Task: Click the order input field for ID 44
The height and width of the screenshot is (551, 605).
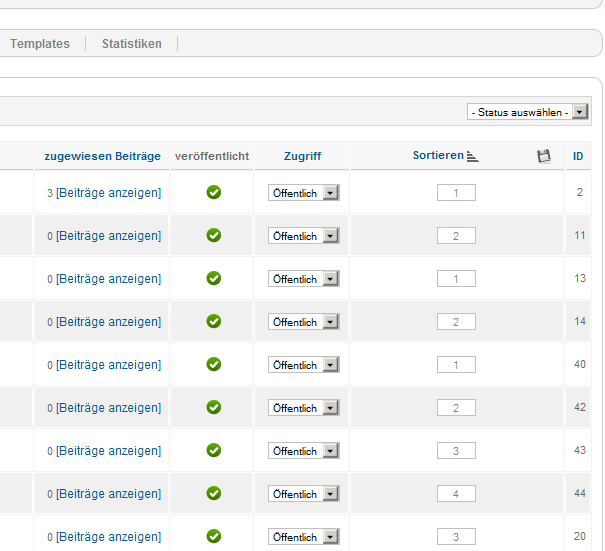Action: coord(456,494)
